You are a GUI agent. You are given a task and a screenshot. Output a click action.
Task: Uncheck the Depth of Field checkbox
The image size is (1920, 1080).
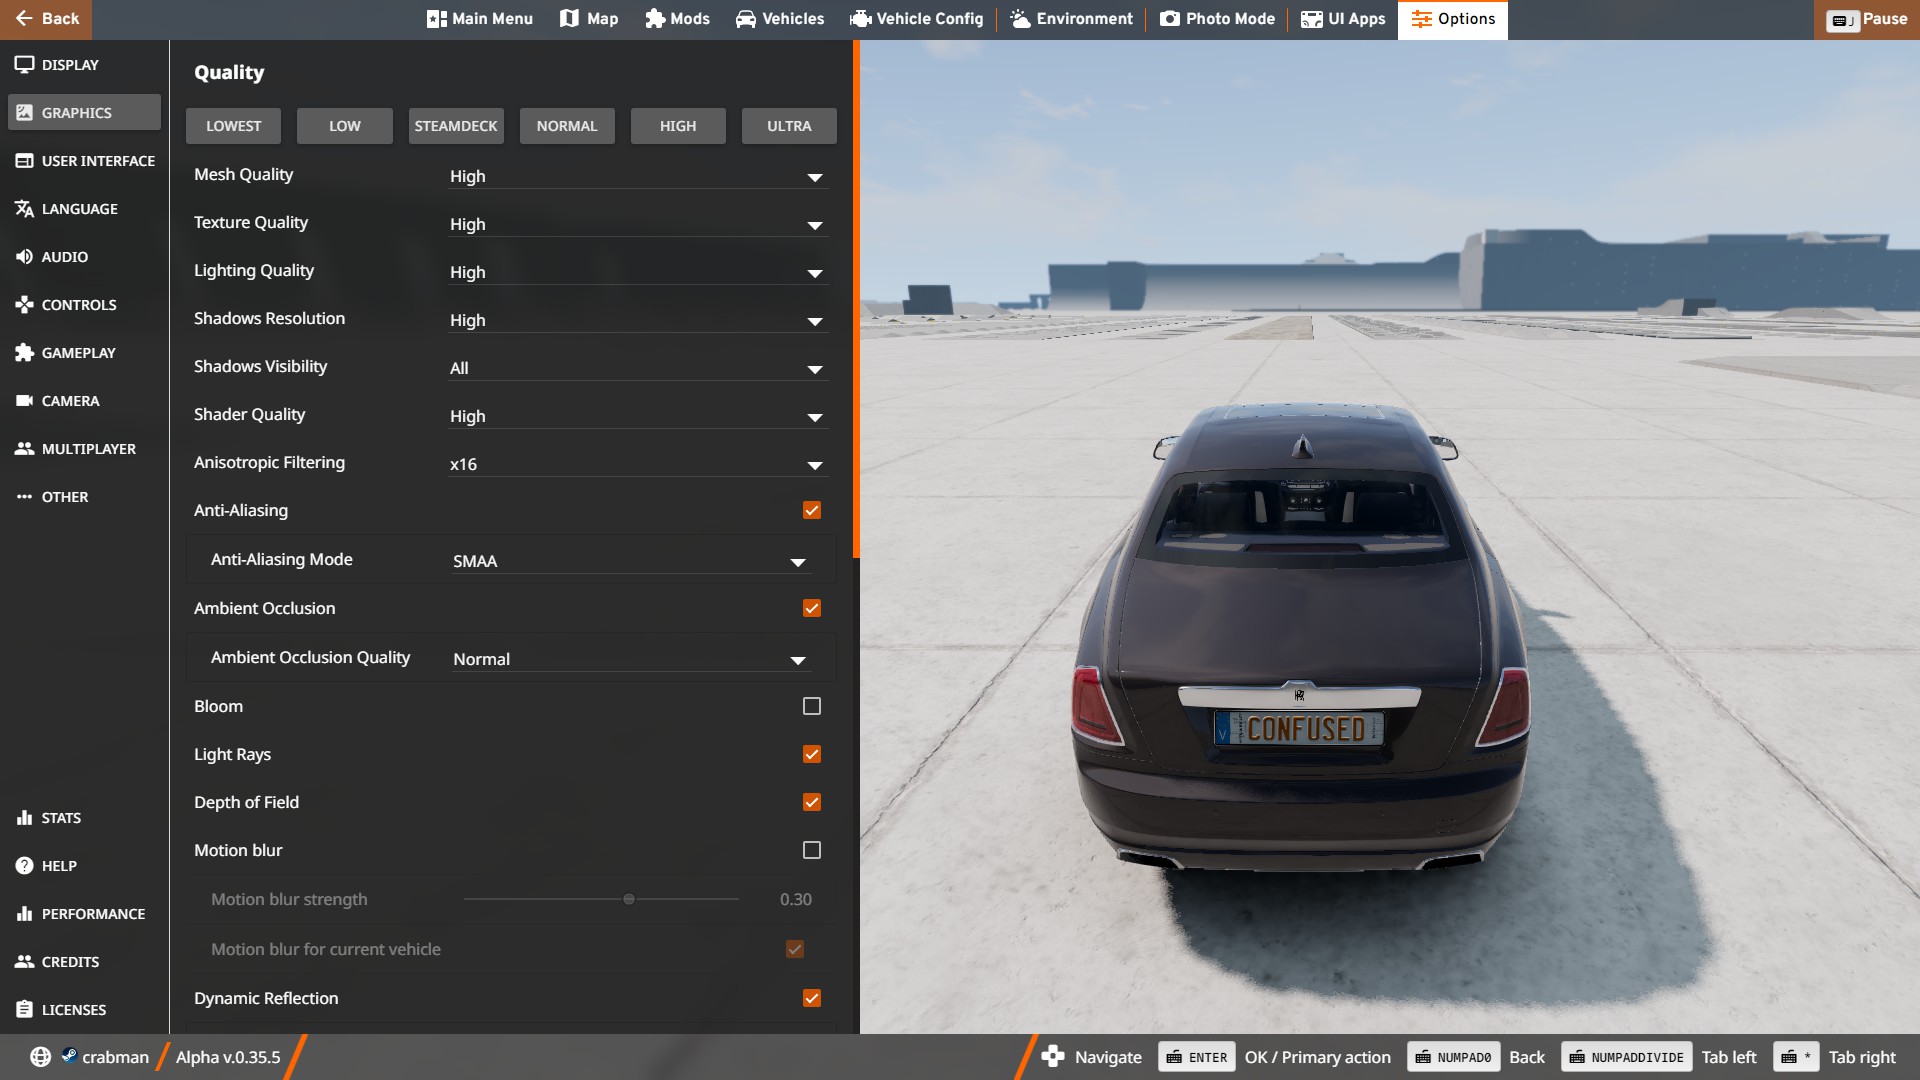[x=812, y=802]
